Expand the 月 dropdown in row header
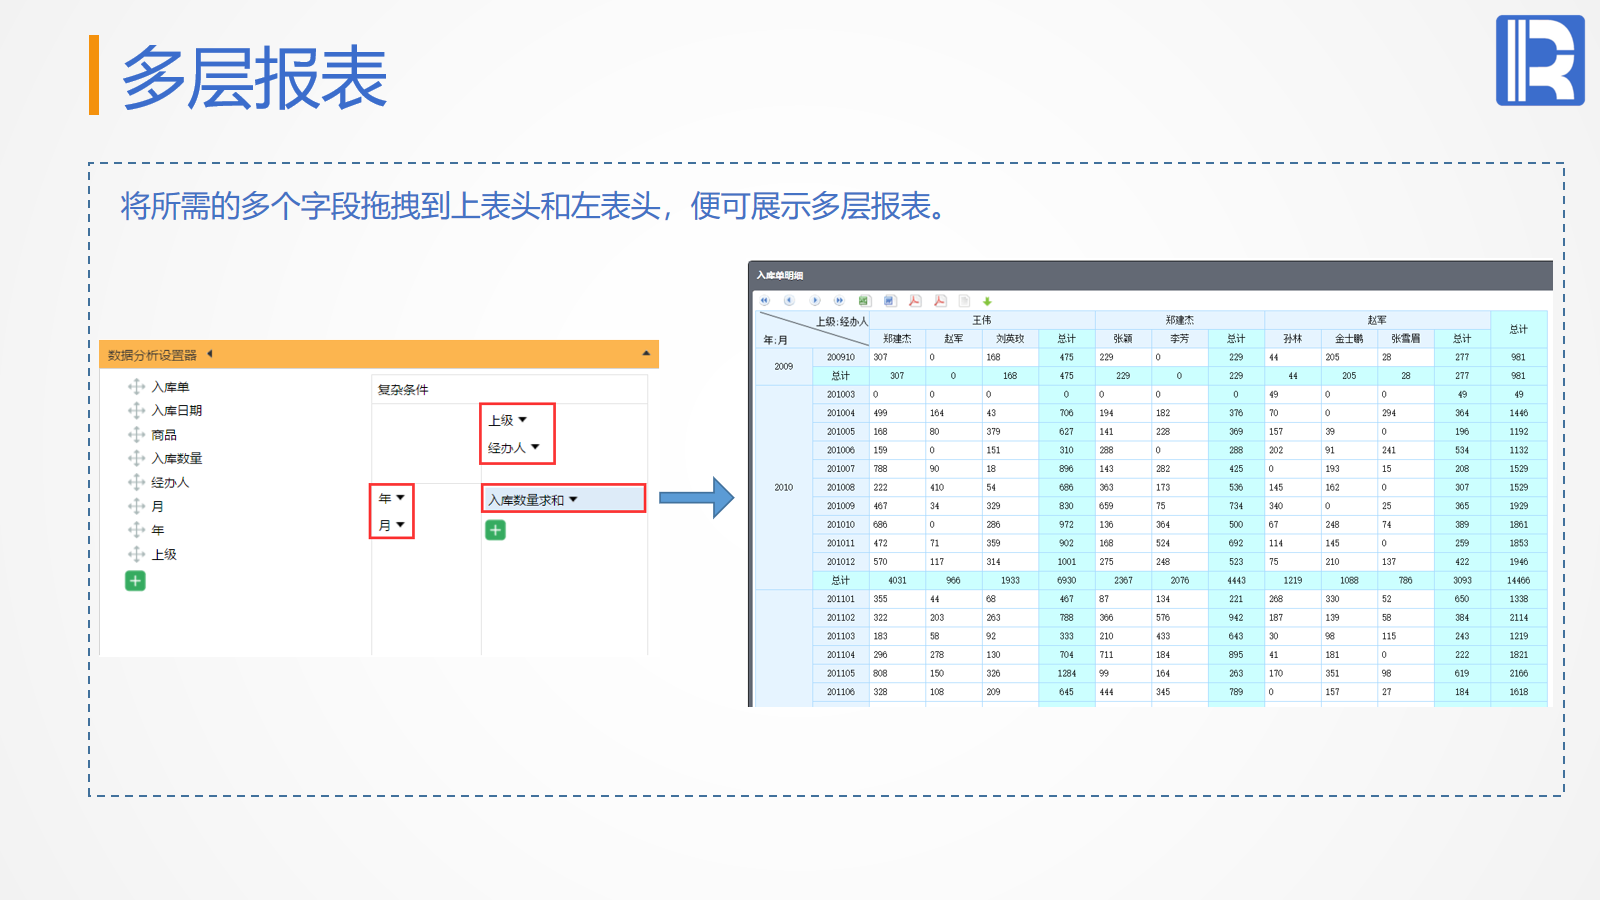The image size is (1600, 900). pyautogui.click(x=400, y=525)
